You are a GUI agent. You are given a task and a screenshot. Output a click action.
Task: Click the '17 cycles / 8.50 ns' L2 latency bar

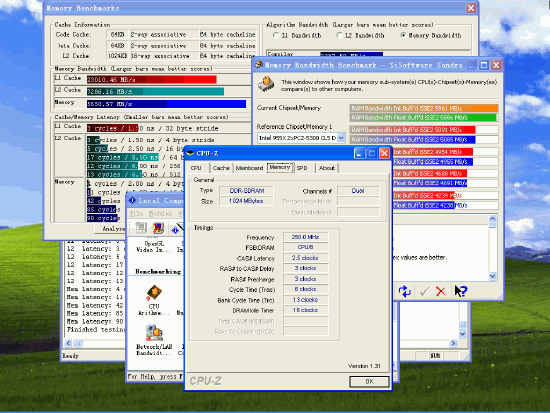point(123,157)
